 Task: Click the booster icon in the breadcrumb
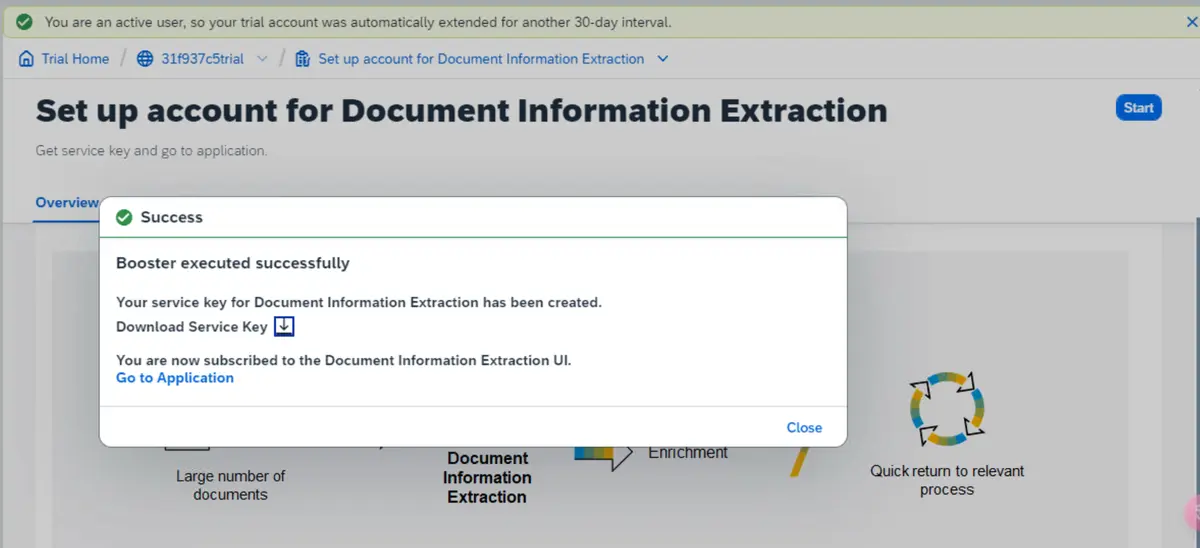303,59
